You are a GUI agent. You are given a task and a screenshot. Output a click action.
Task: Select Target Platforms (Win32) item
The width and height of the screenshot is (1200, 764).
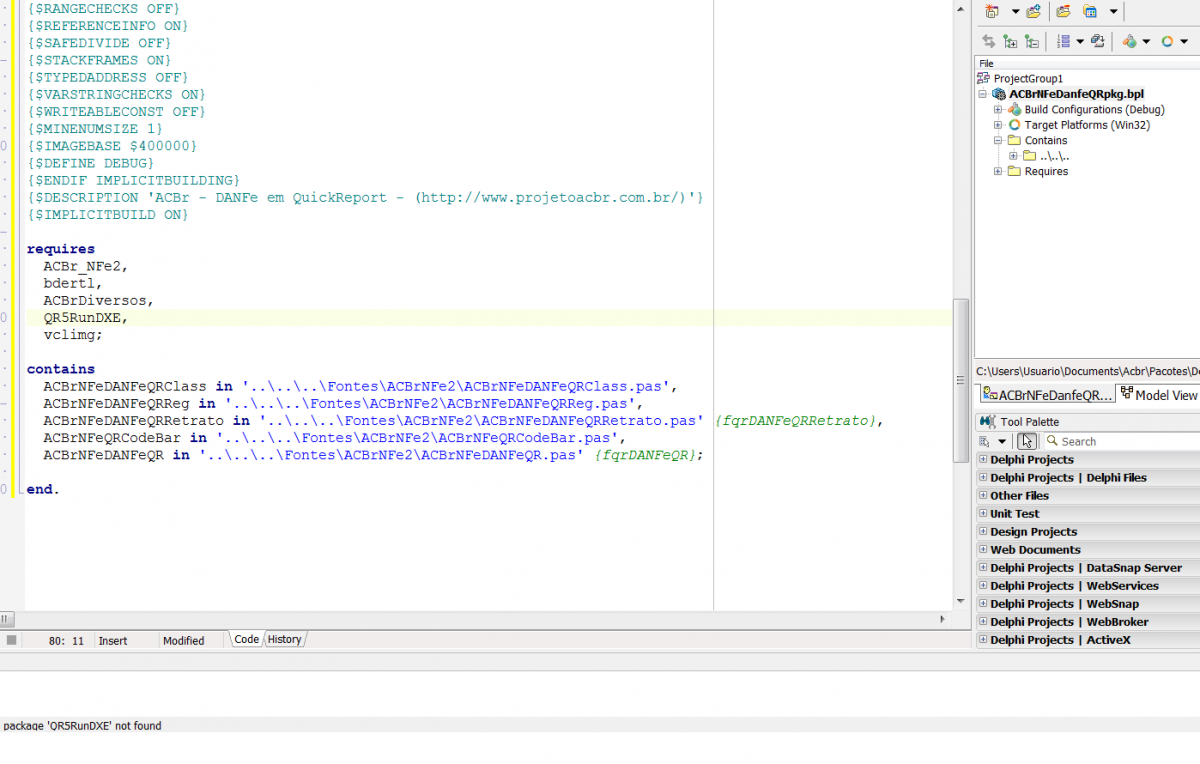tap(1087, 125)
